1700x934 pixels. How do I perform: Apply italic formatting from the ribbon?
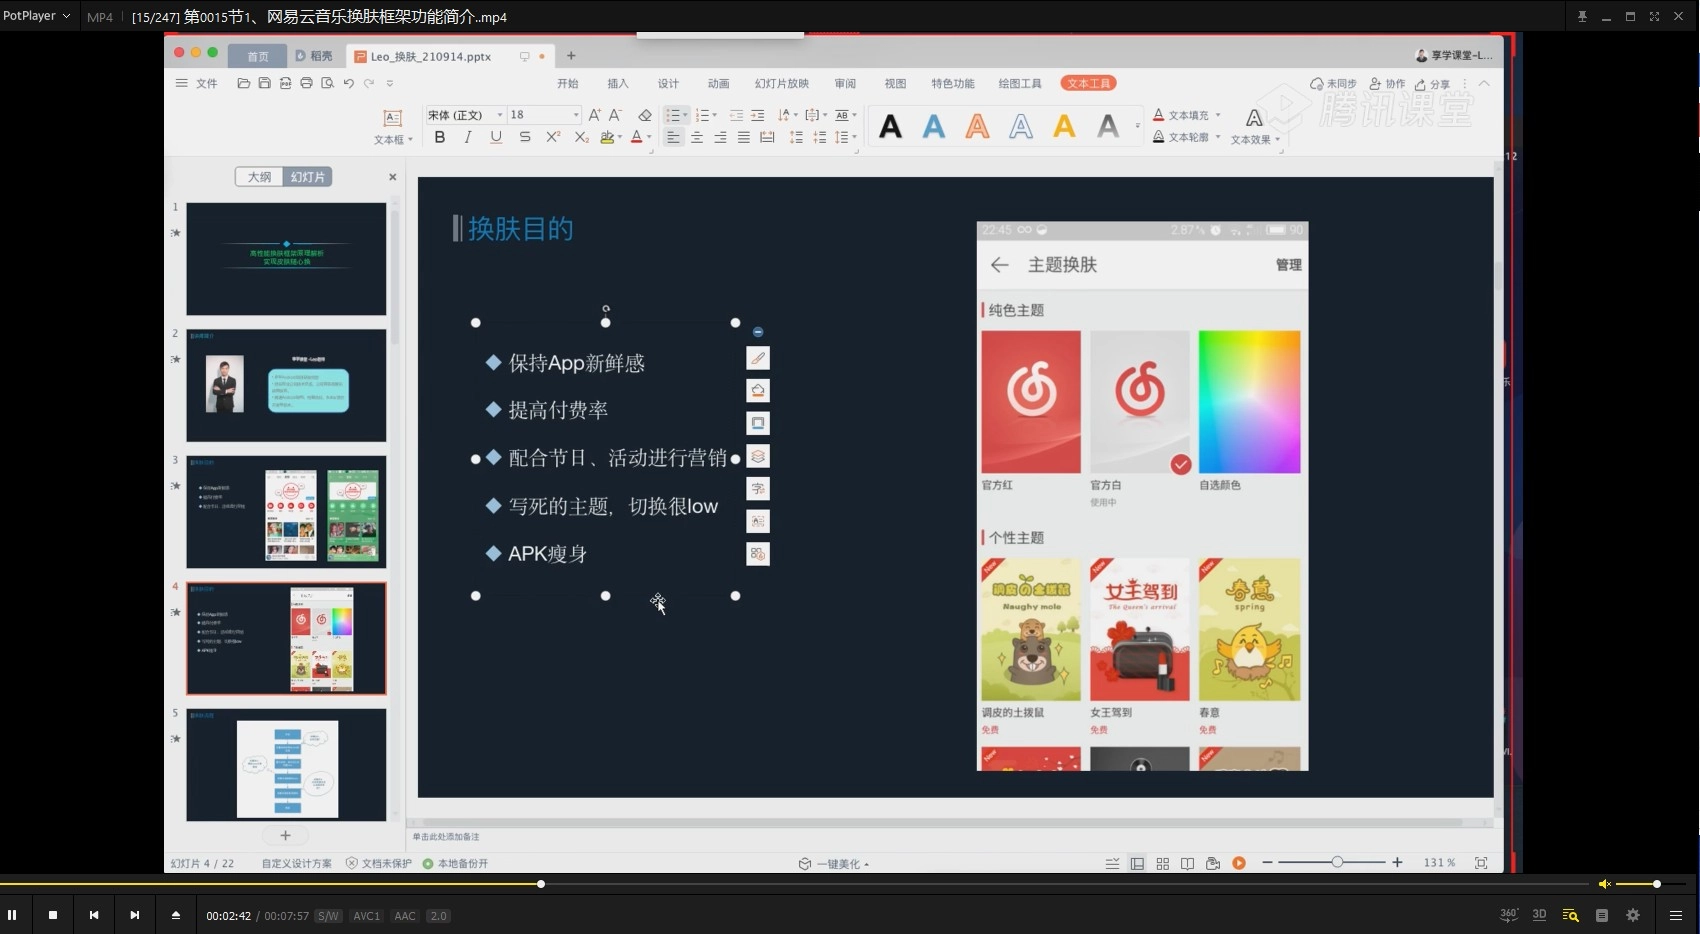pos(467,138)
